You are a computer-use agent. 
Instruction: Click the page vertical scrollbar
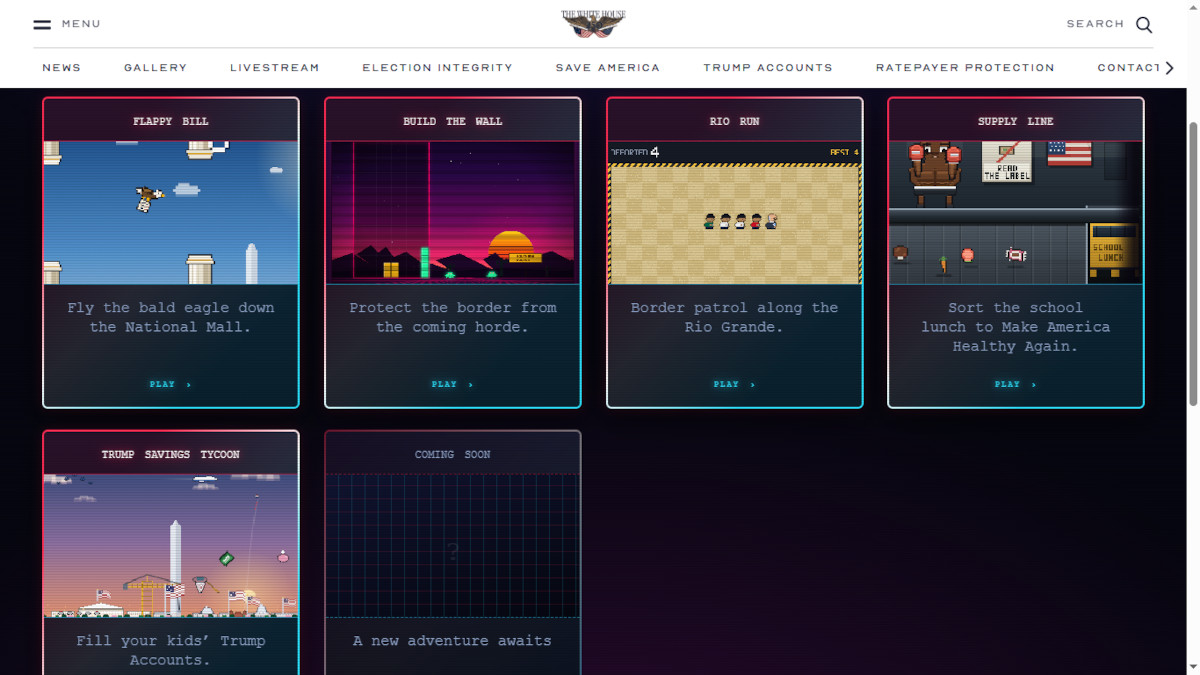[1192, 264]
